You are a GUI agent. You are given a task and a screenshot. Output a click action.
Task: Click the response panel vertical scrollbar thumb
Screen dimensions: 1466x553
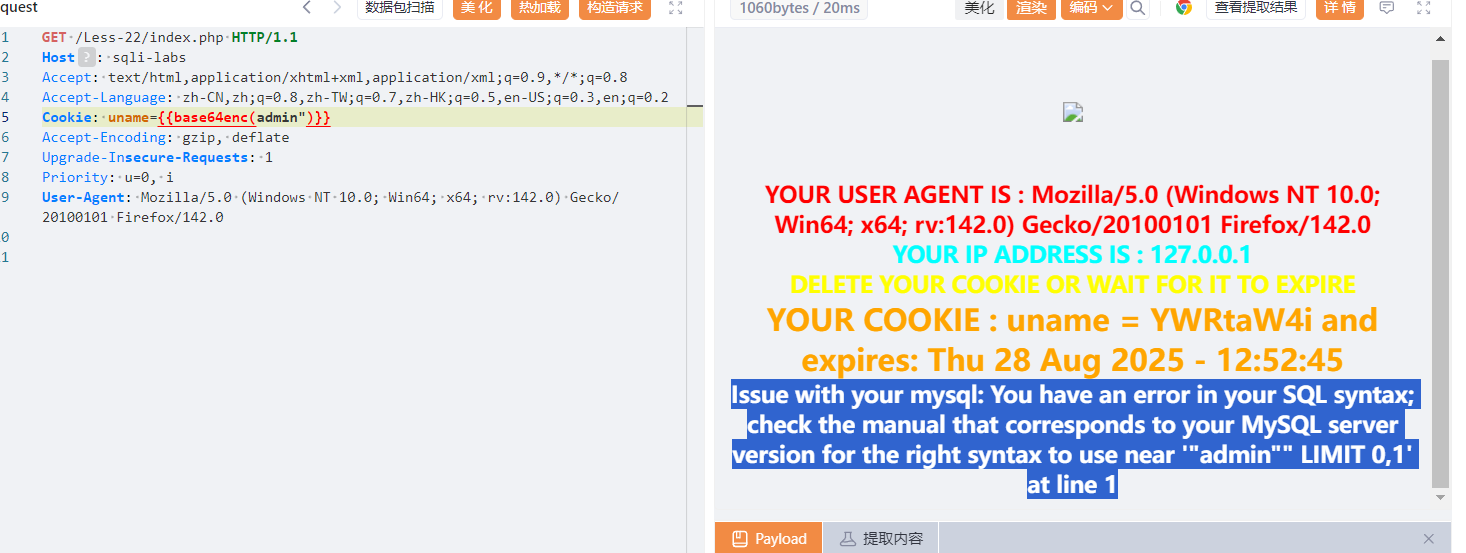[x=1441, y=273]
